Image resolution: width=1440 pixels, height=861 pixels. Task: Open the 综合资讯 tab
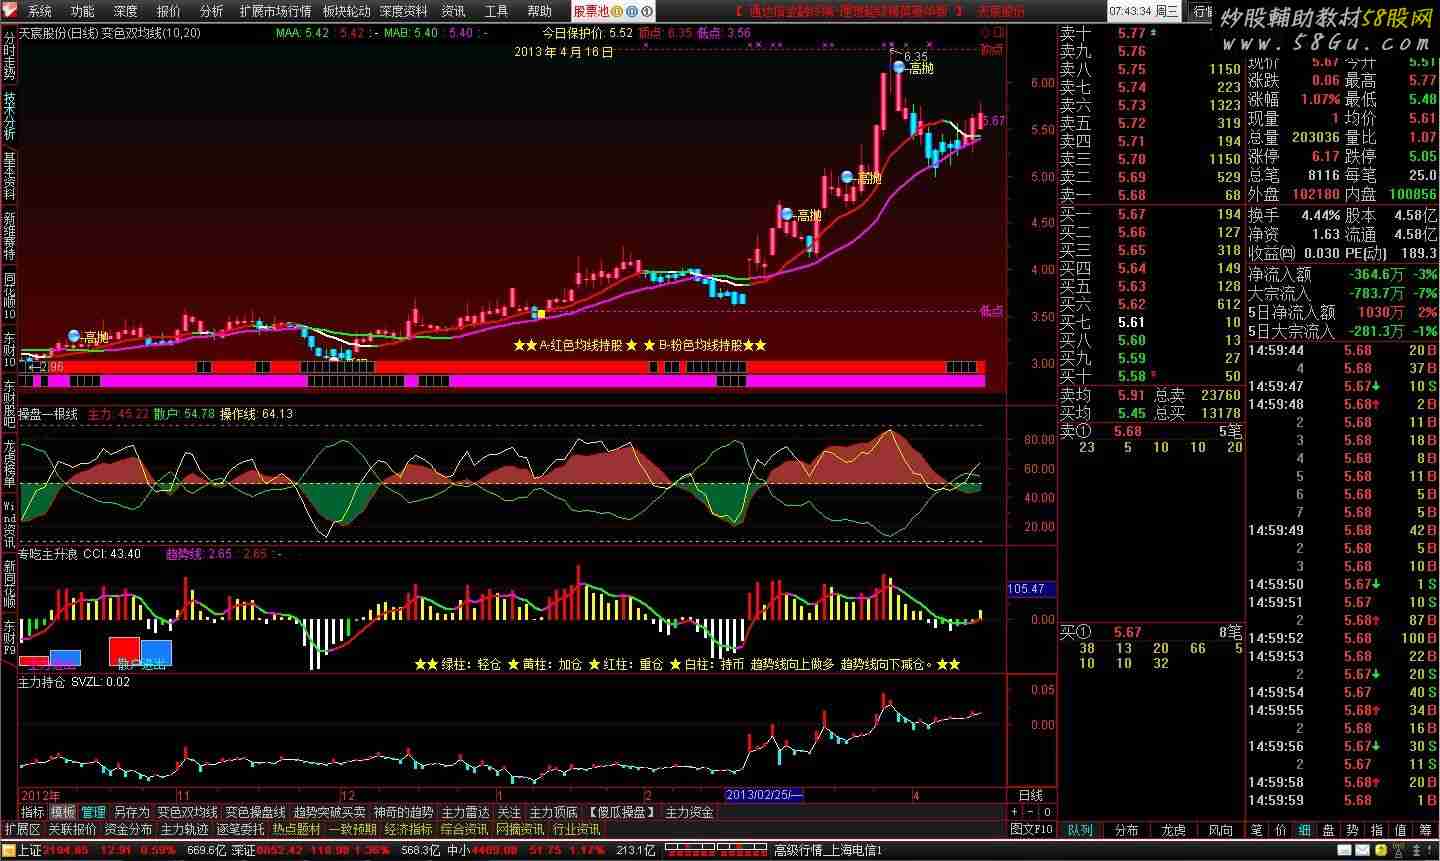[464, 829]
